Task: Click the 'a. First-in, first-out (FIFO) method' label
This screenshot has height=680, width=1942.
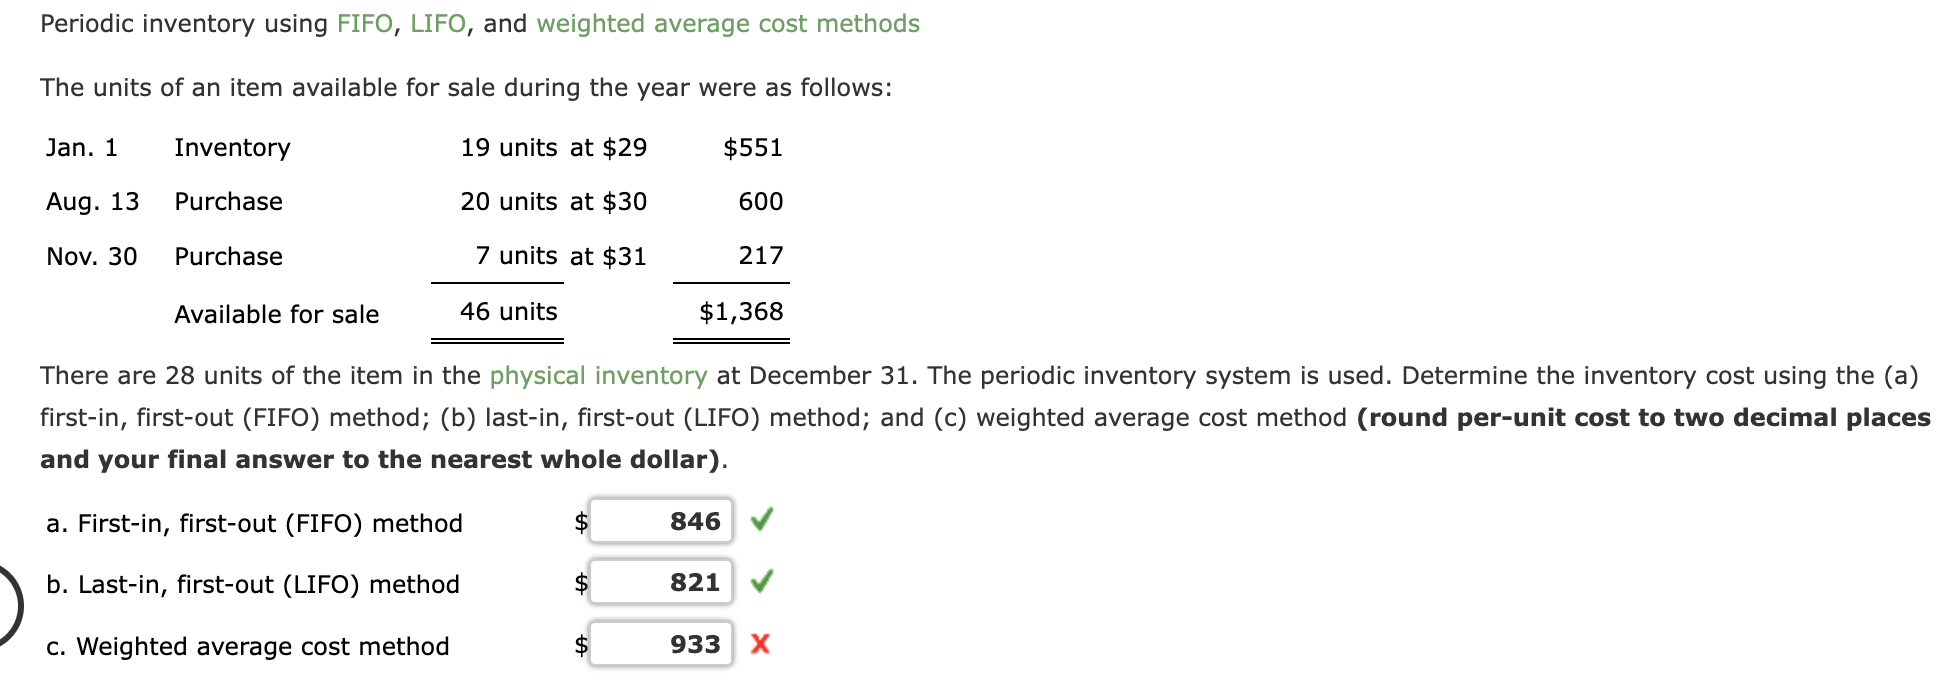Action: tap(254, 523)
